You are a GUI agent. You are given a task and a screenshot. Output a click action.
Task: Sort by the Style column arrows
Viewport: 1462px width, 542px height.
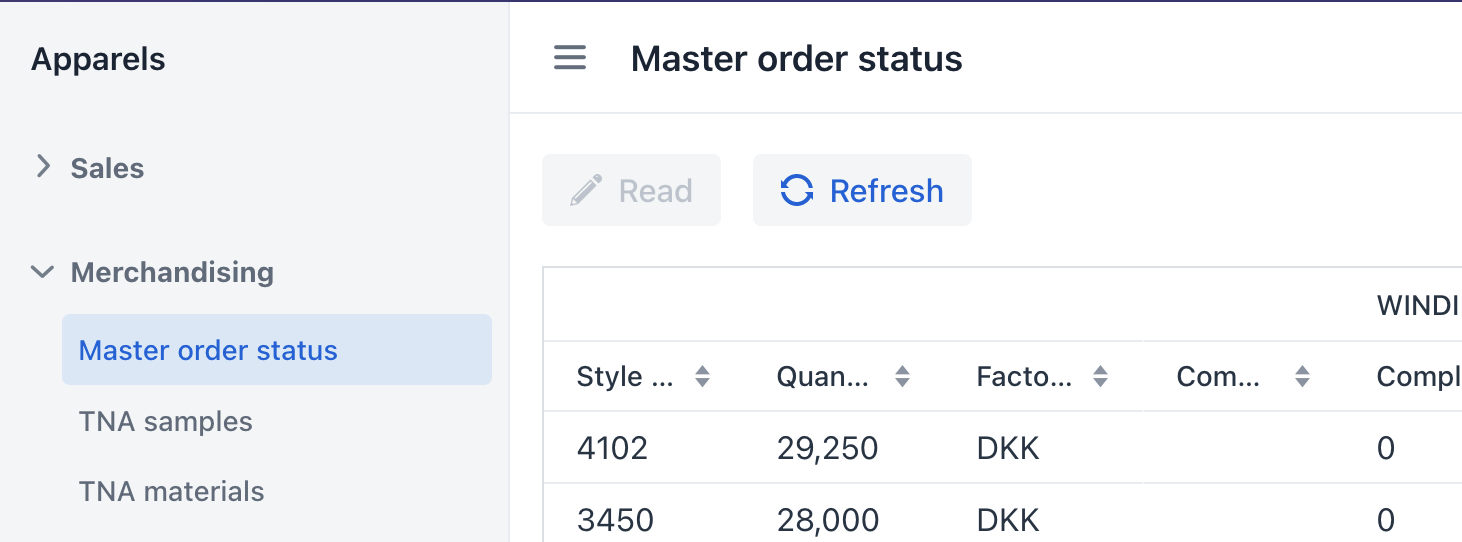coord(703,376)
